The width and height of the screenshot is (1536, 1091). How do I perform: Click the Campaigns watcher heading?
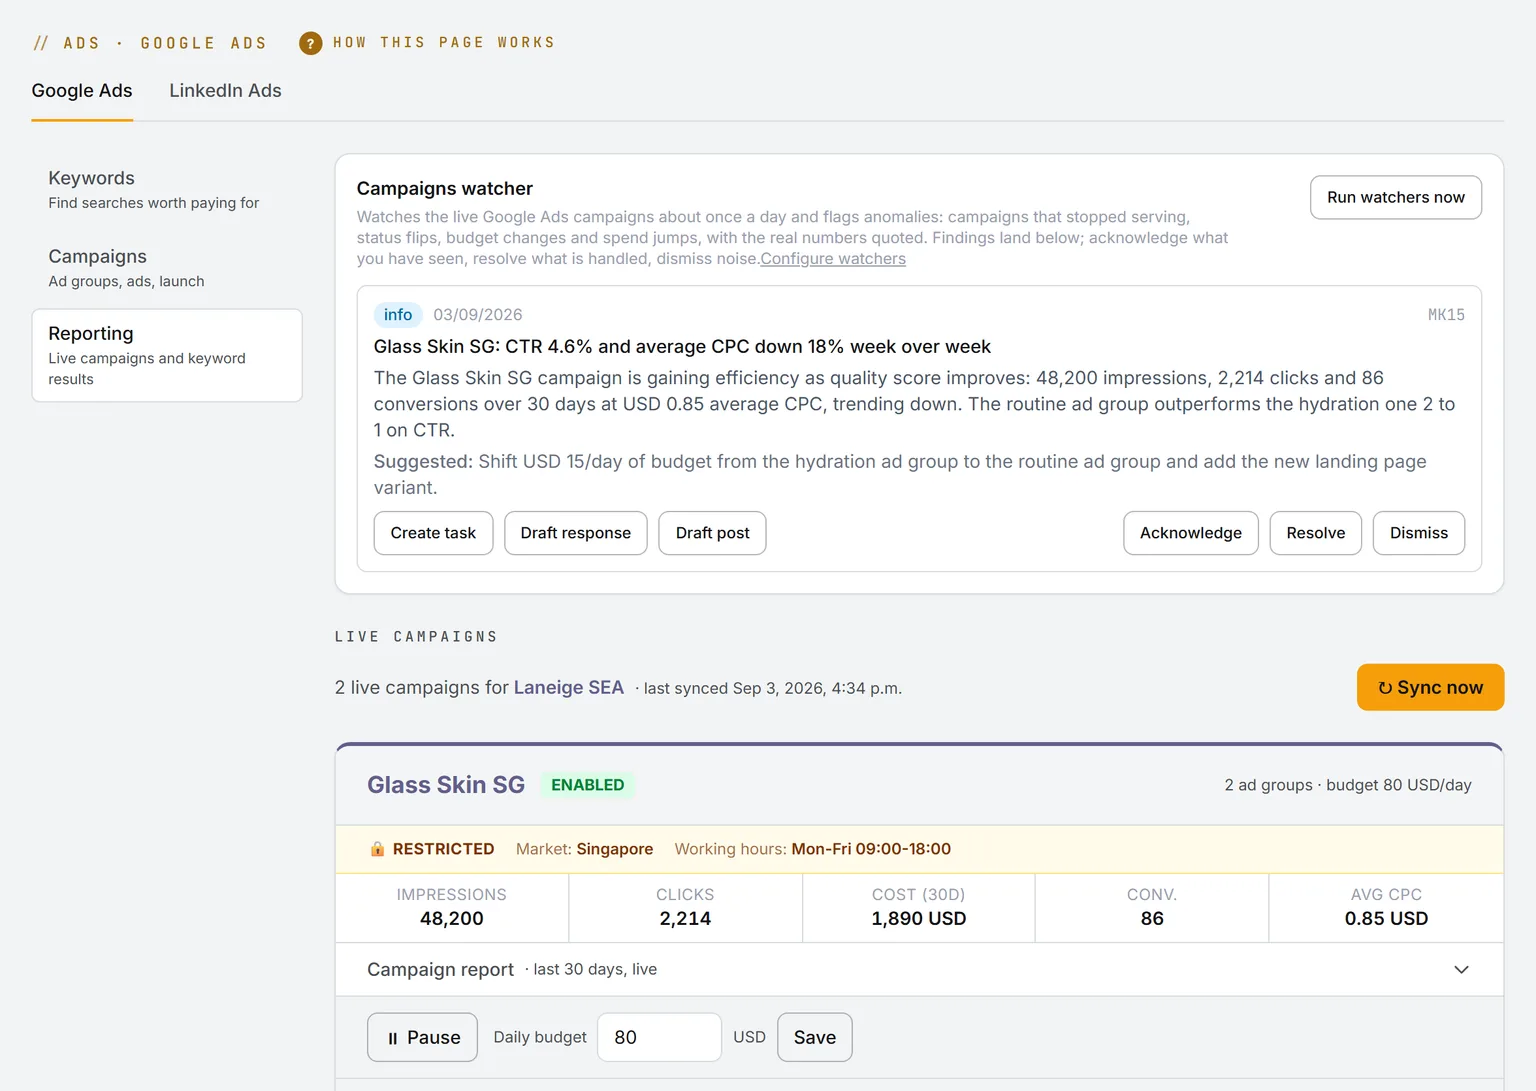click(445, 189)
